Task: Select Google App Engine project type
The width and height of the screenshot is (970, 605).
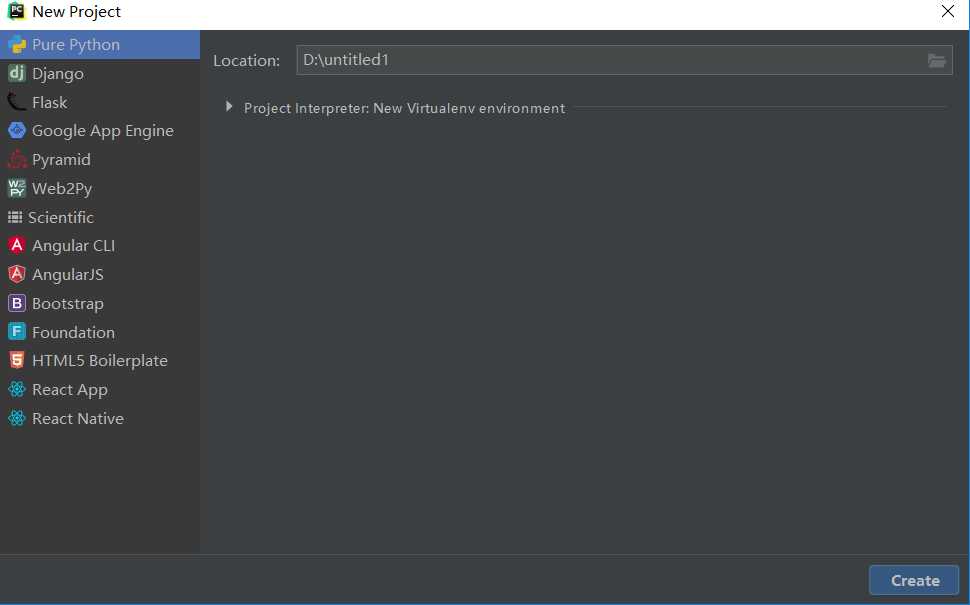Action: pyautogui.click(x=100, y=131)
